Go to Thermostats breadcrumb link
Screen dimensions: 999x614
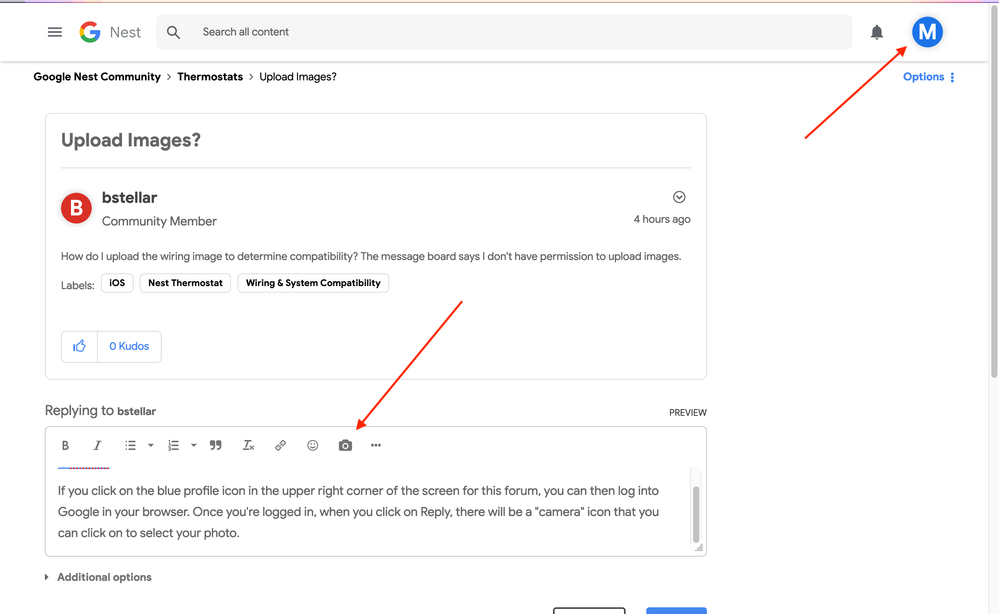click(210, 77)
